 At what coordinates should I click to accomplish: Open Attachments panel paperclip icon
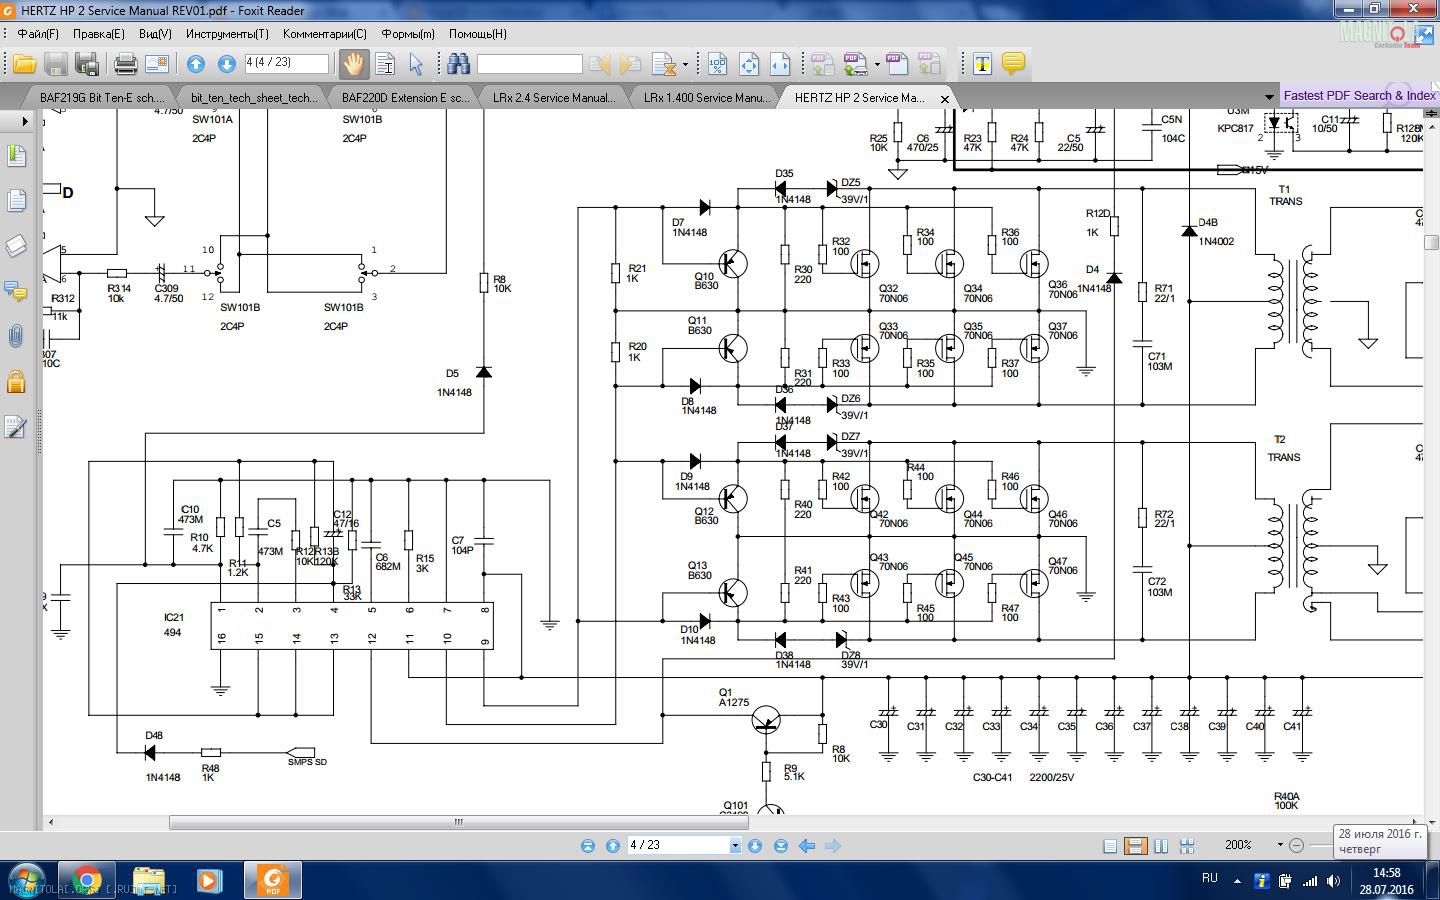[16, 336]
